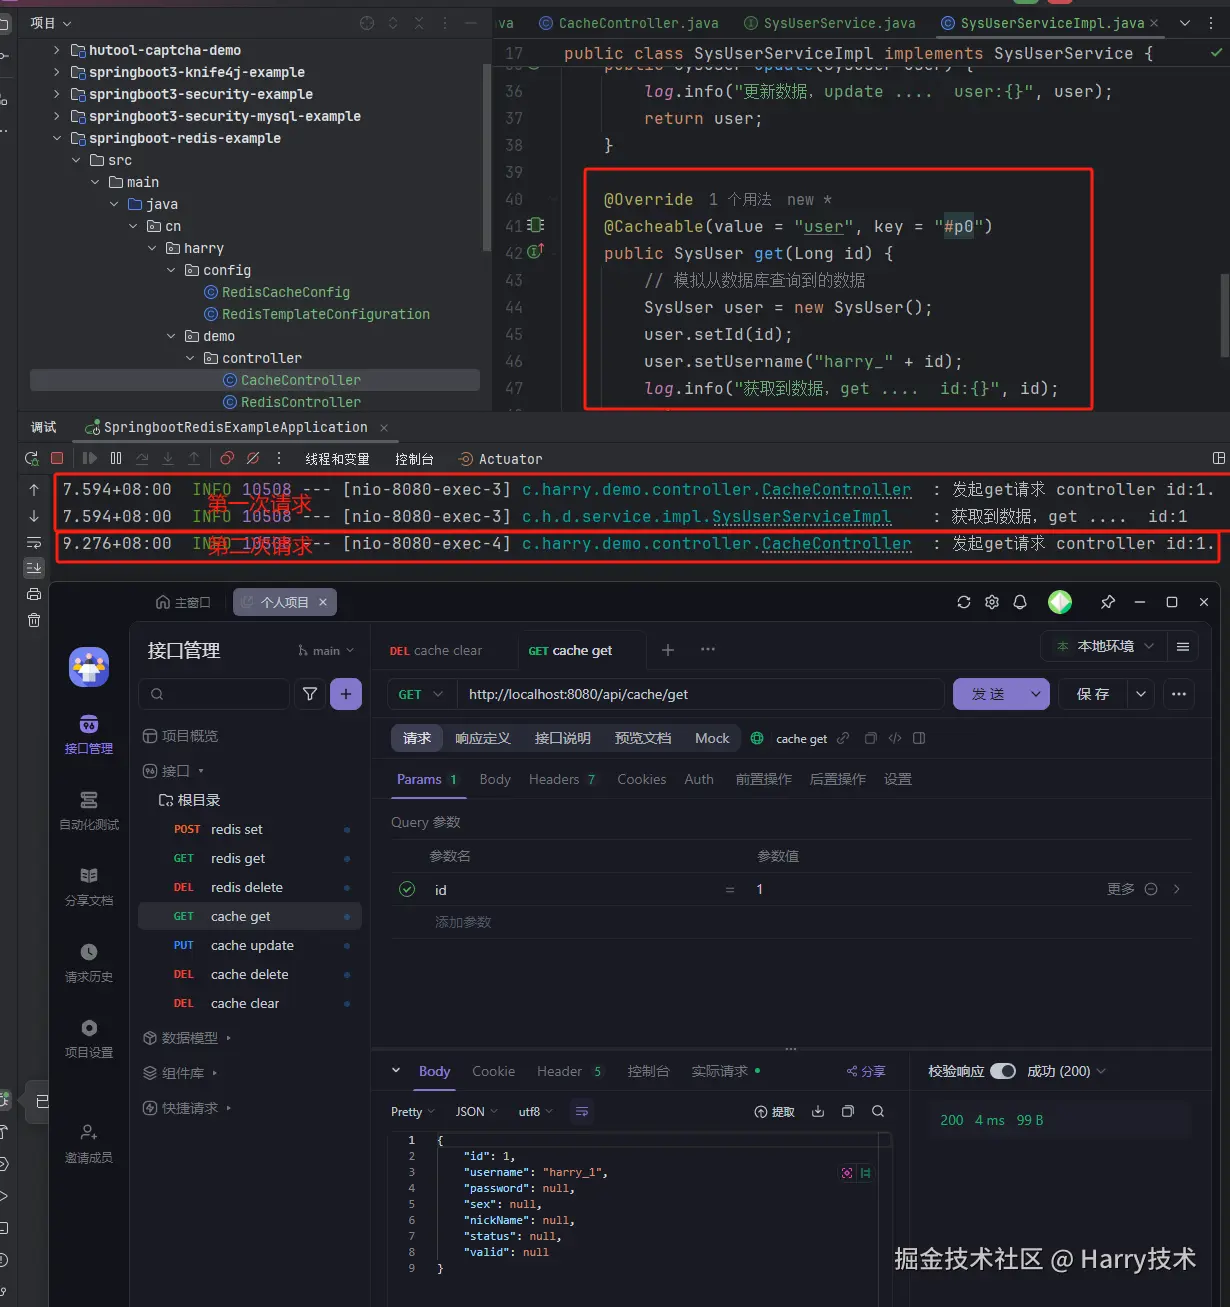1230x1307 pixels.
Task: Click 邀请成员 in Apifox sidebar
Action: pyautogui.click(x=89, y=1143)
